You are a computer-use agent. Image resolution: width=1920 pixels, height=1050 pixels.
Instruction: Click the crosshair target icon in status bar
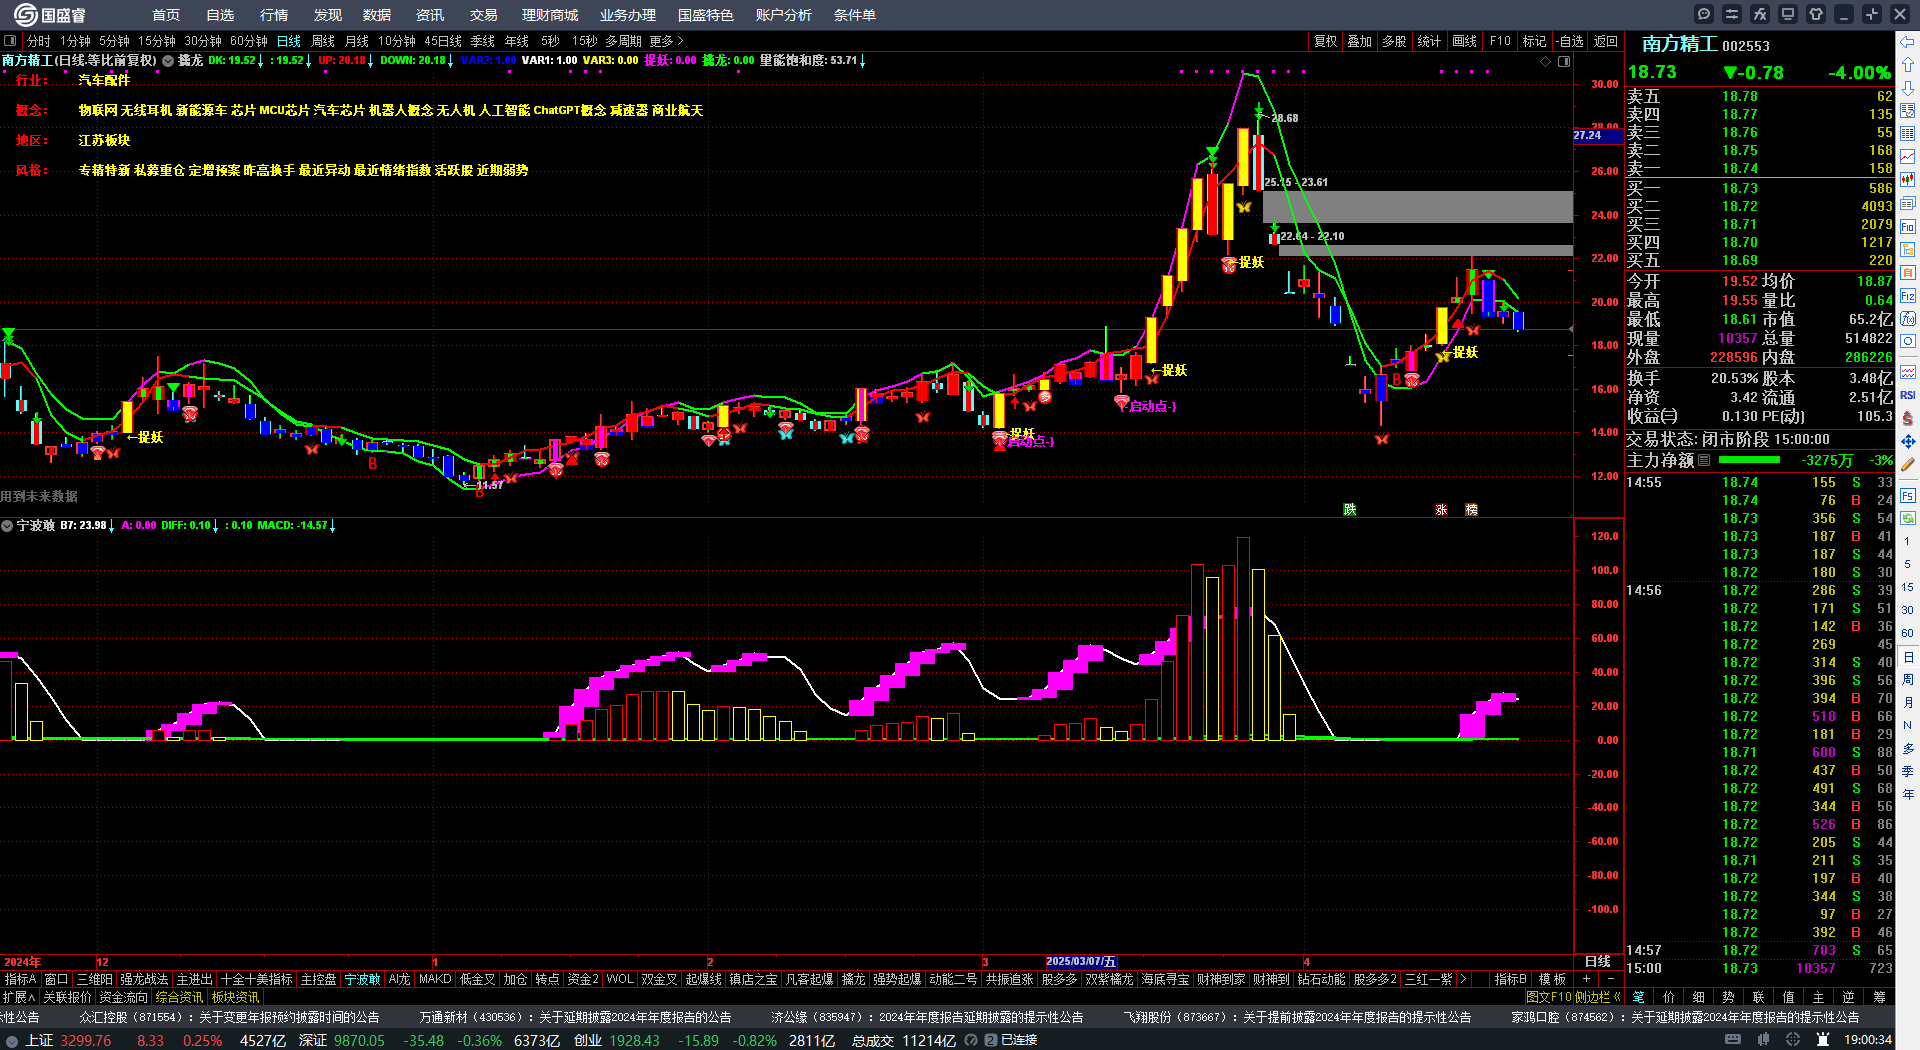point(1794,1040)
